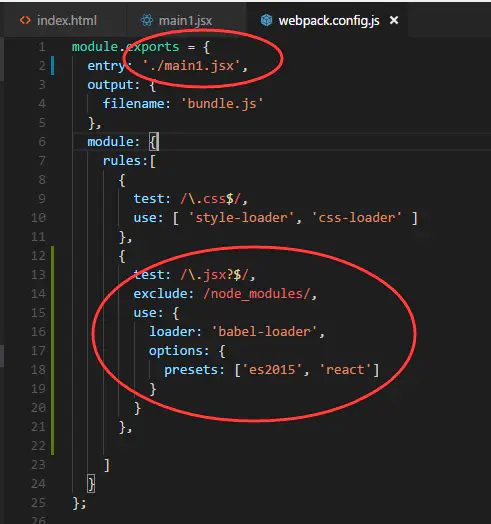The height and width of the screenshot is (524, 491).
Task: Click the 'react' preset string
Action: click(345, 370)
